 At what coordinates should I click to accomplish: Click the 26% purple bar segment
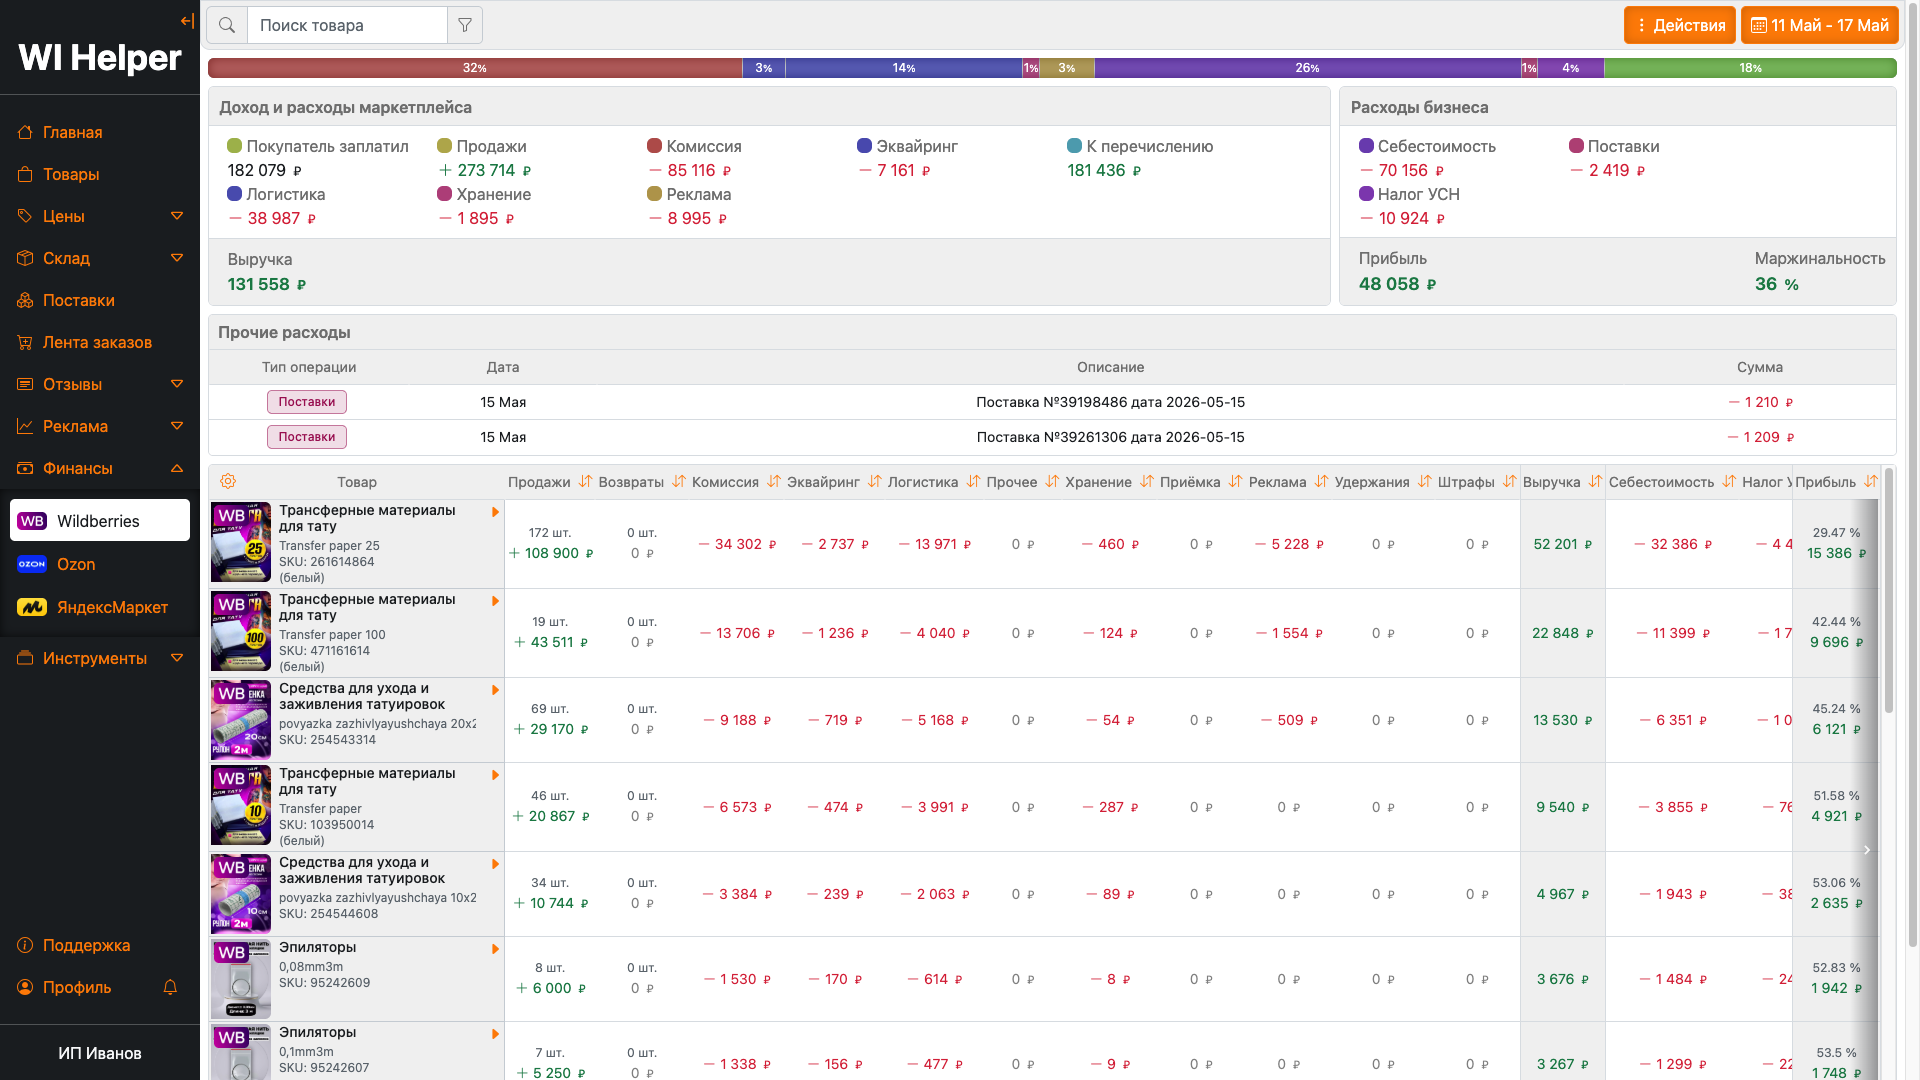(1308, 68)
